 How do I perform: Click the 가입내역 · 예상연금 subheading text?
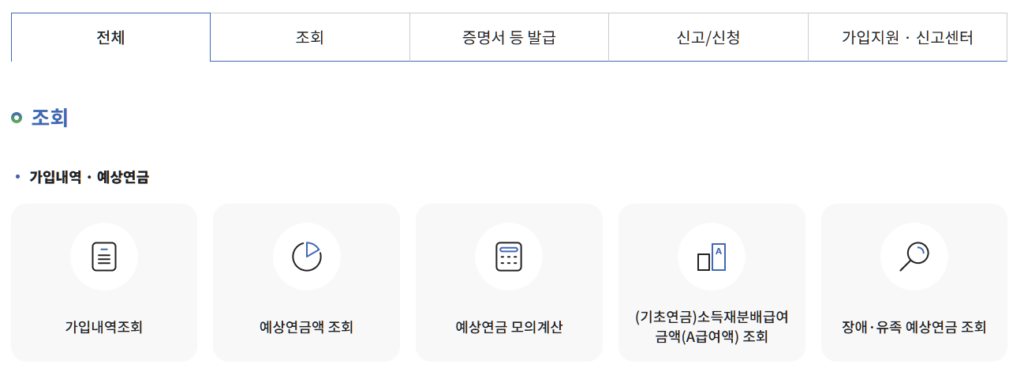(x=89, y=177)
